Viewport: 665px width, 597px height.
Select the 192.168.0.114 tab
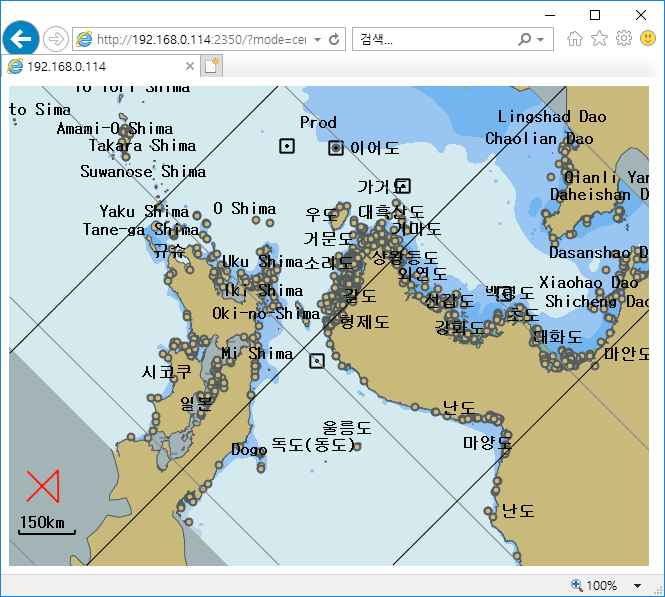(x=95, y=66)
